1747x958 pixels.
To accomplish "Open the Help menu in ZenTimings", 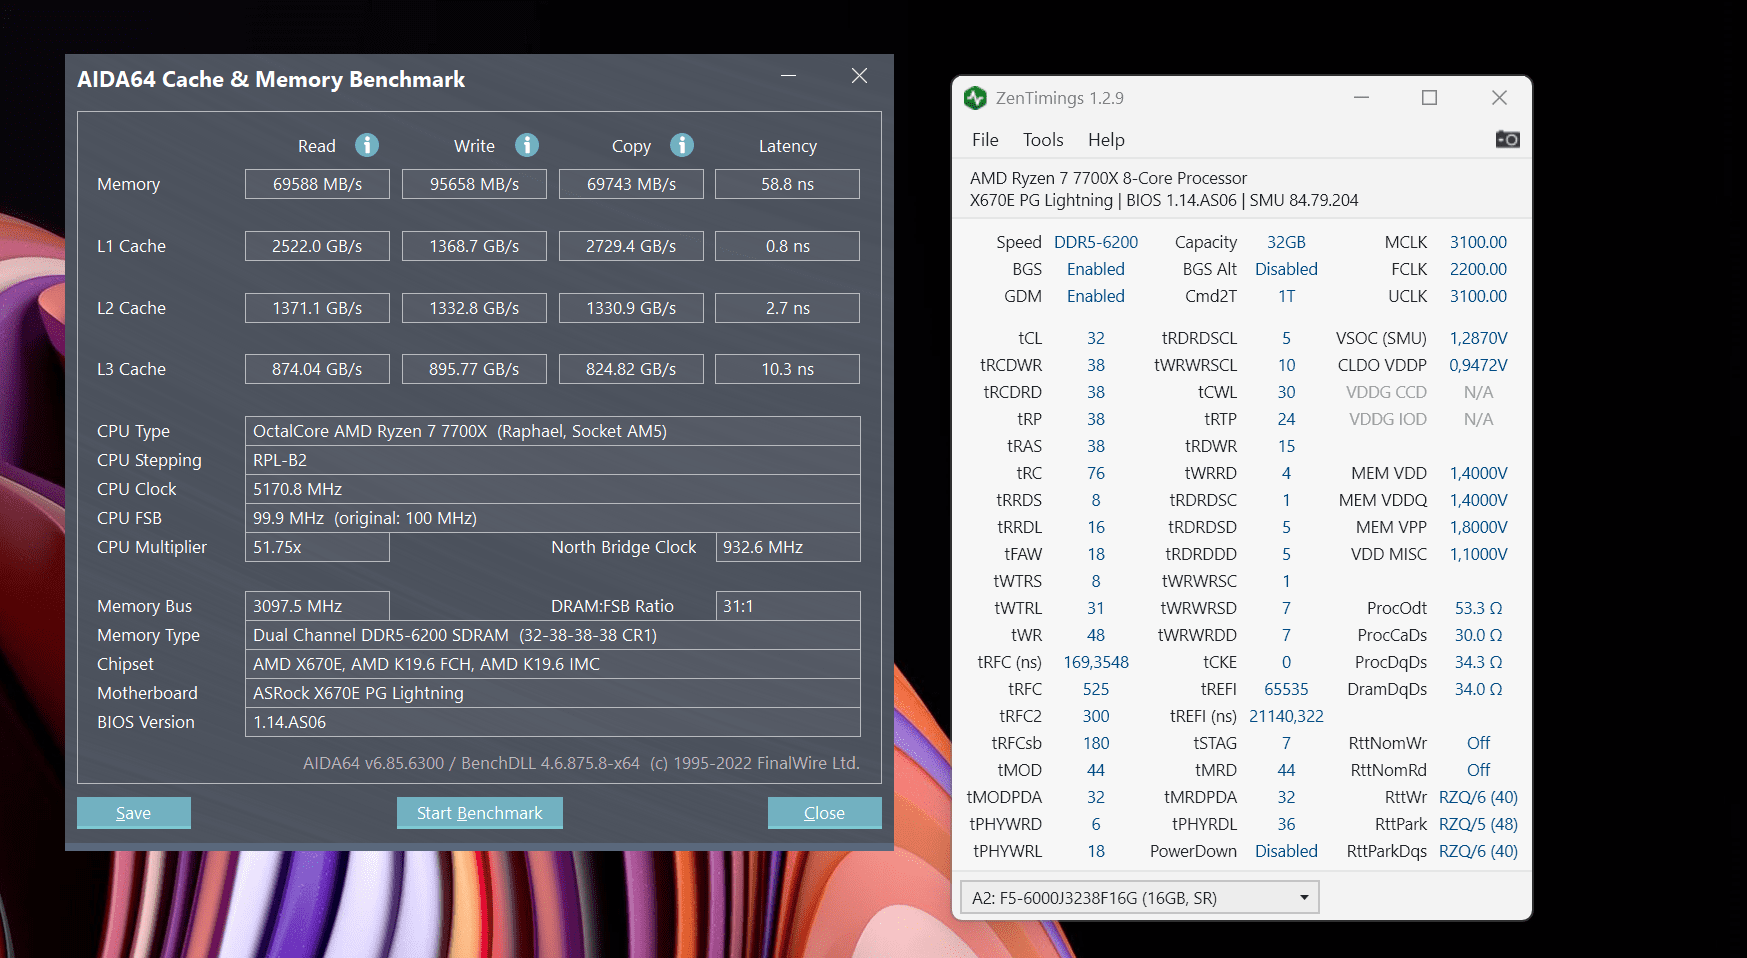I will [x=1106, y=140].
